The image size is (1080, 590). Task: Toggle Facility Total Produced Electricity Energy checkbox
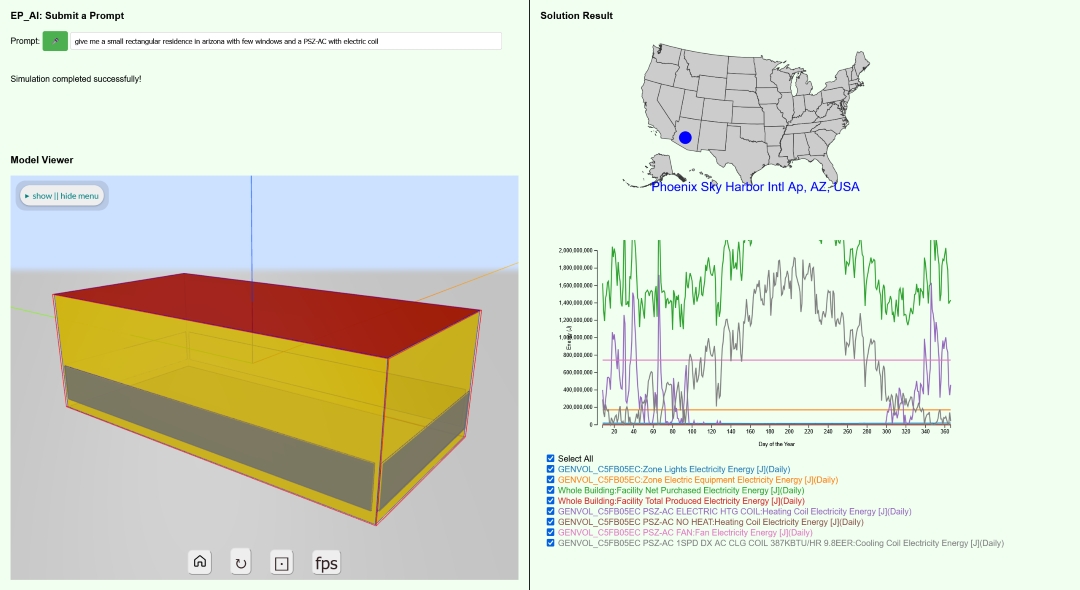coord(551,501)
